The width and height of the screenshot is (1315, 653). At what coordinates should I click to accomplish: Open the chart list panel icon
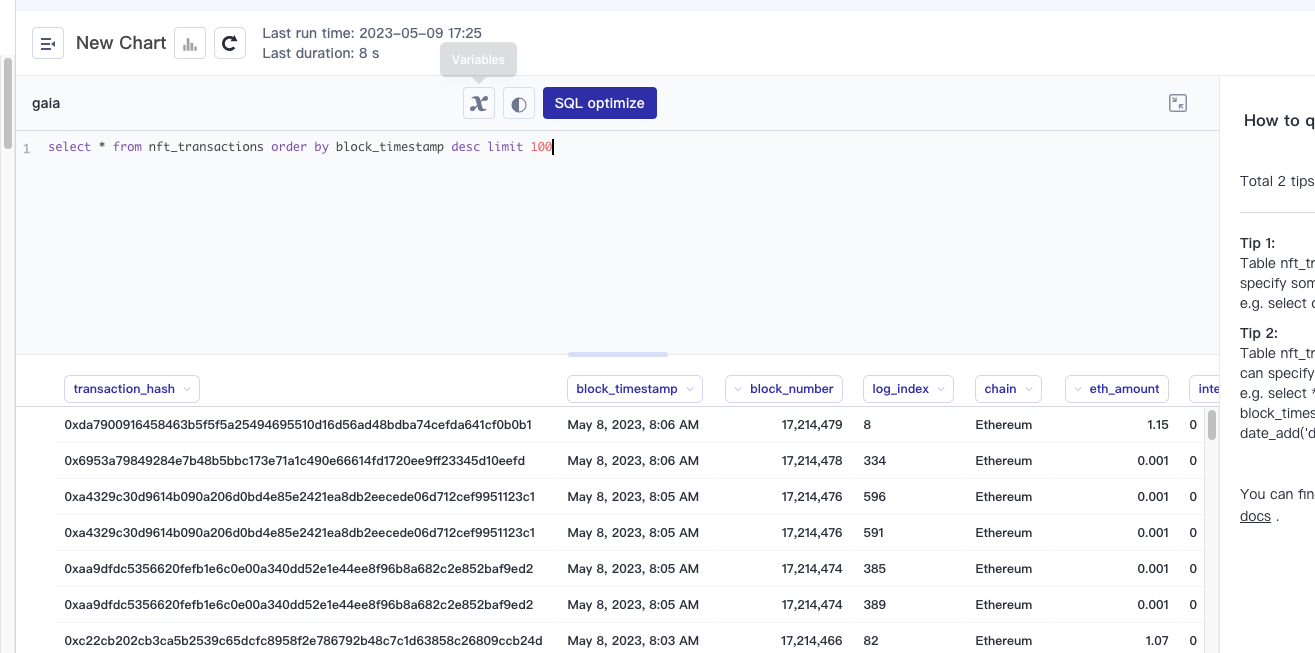(47, 42)
